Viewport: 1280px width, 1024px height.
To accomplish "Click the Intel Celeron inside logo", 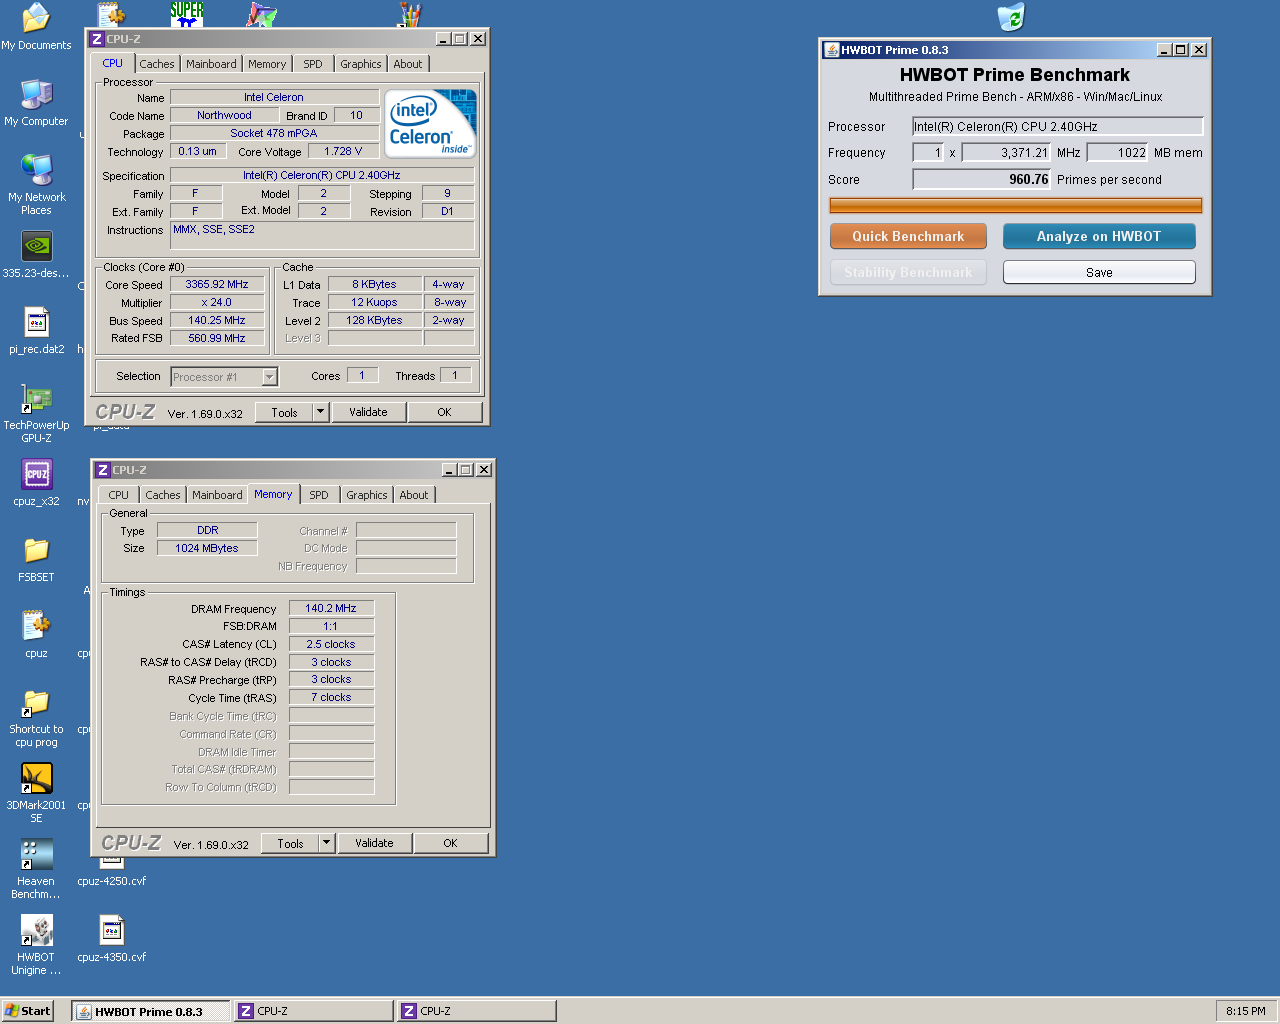I will (430, 123).
